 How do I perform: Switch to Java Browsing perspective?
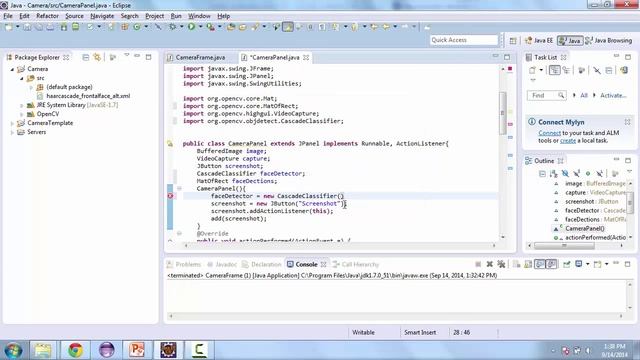pos(609,40)
